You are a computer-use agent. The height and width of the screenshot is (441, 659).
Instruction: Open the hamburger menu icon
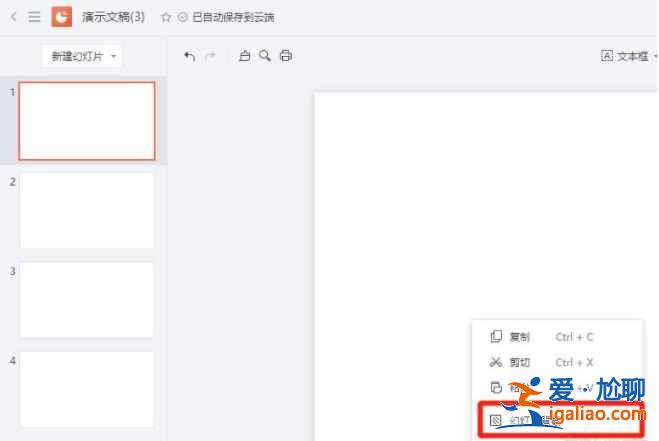click(x=34, y=17)
